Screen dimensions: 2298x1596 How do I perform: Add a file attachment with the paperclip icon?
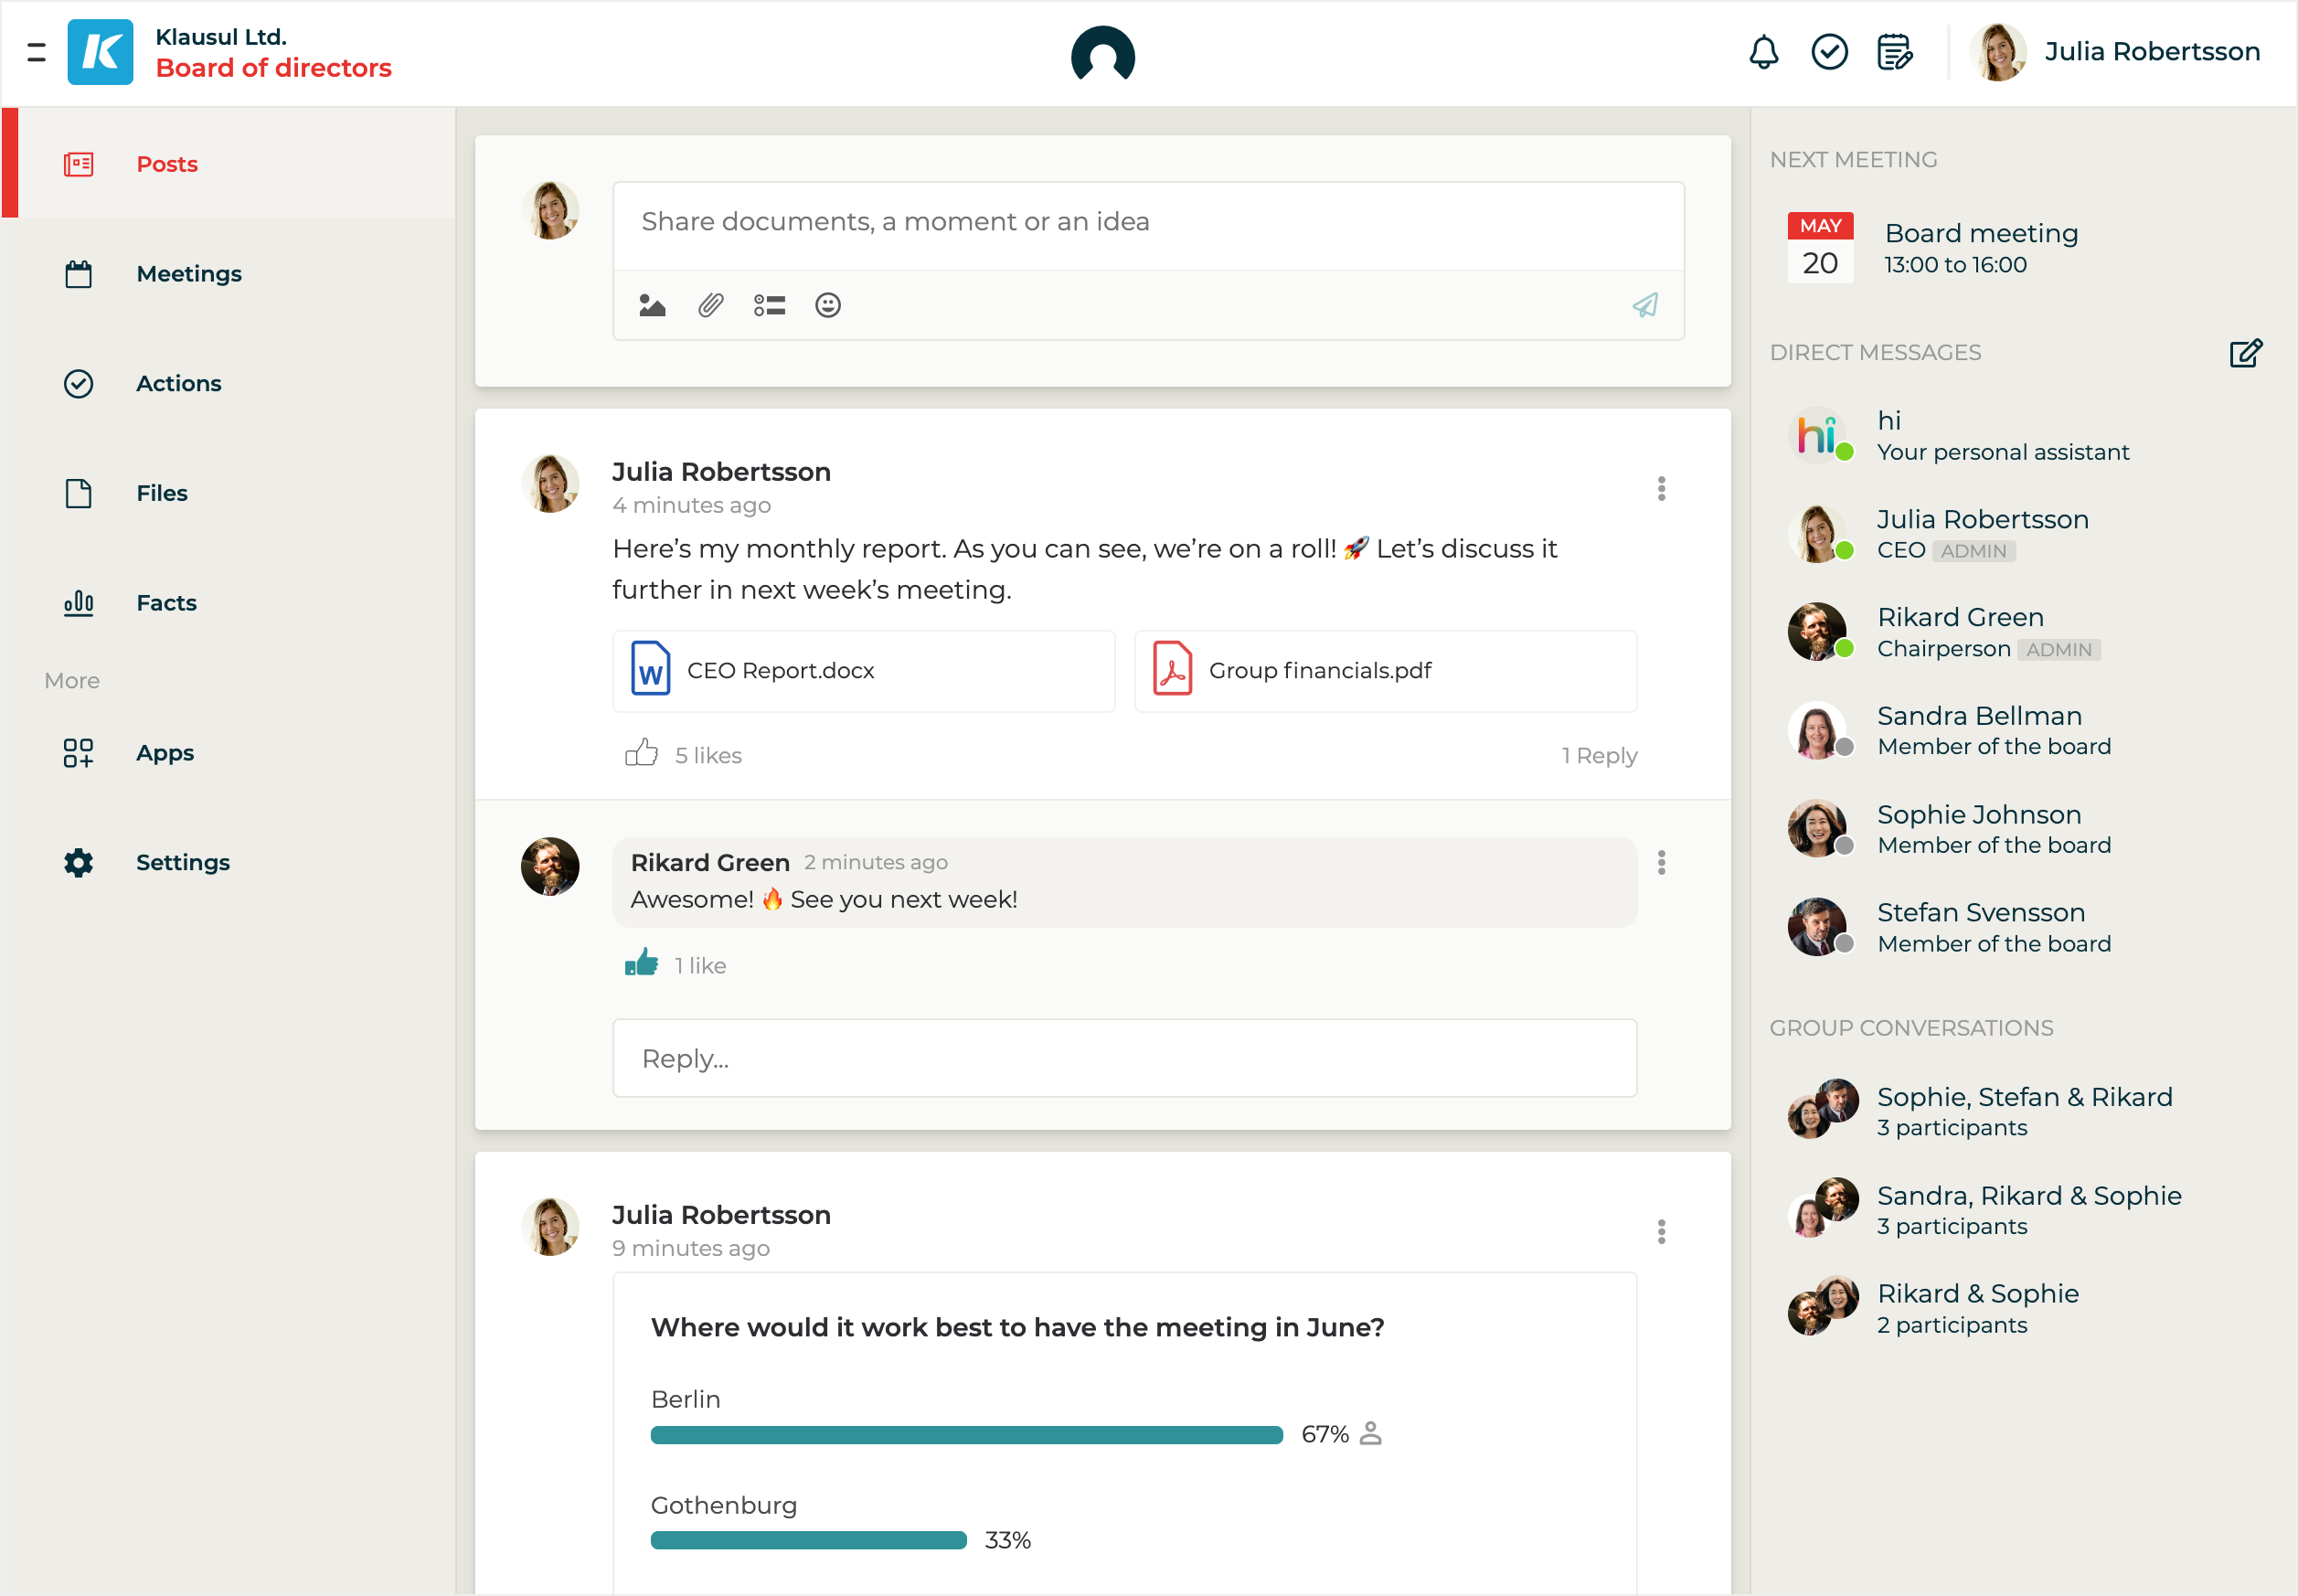pyautogui.click(x=710, y=305)
